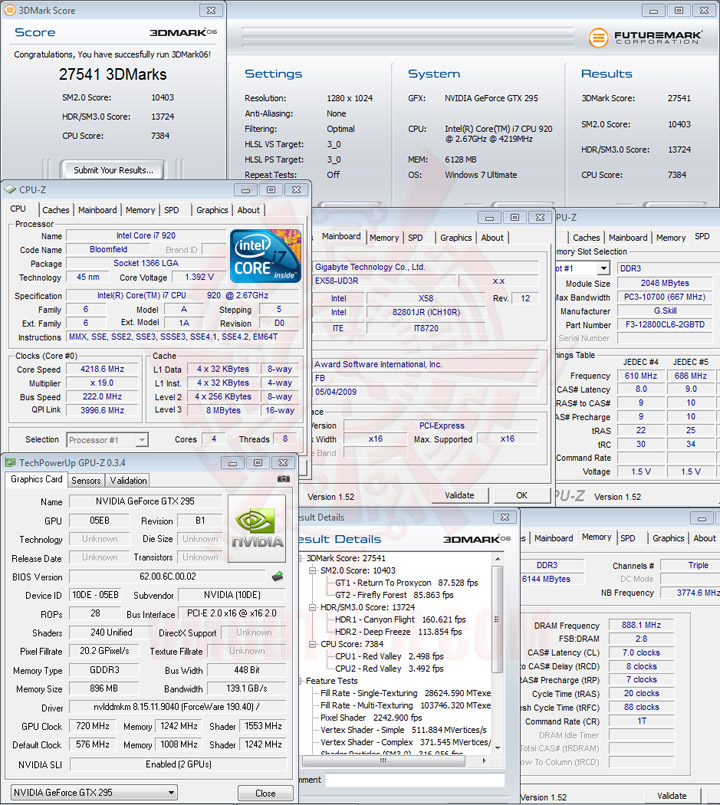Image resolution: width=720 pixels, height=805 pixels.
Task: Click the Futuremark Corporation logo
Action: click(645, 37)
